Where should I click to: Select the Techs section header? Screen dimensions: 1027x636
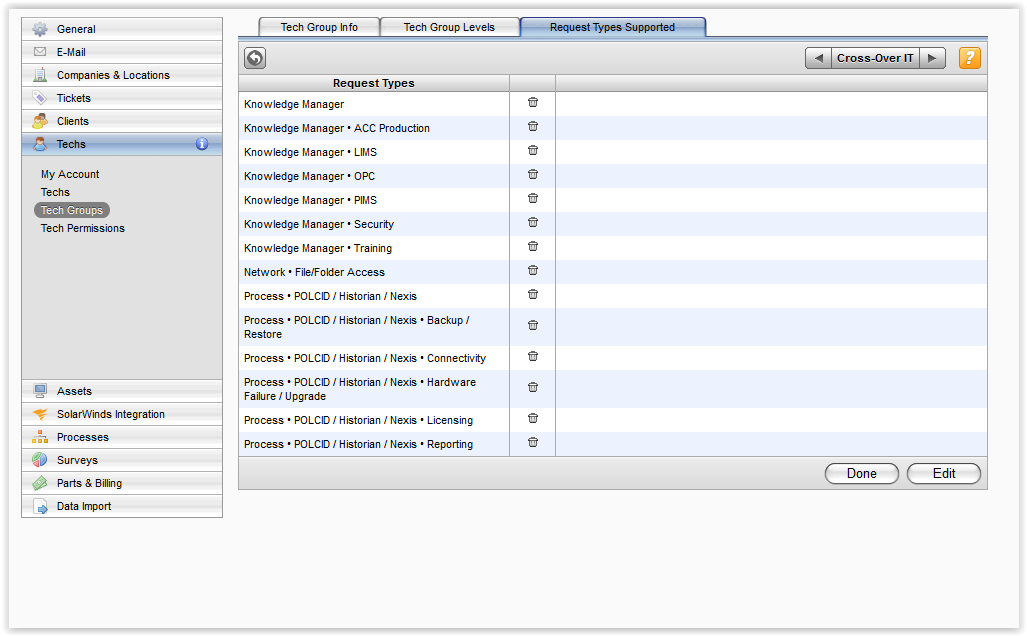[122, 144]
